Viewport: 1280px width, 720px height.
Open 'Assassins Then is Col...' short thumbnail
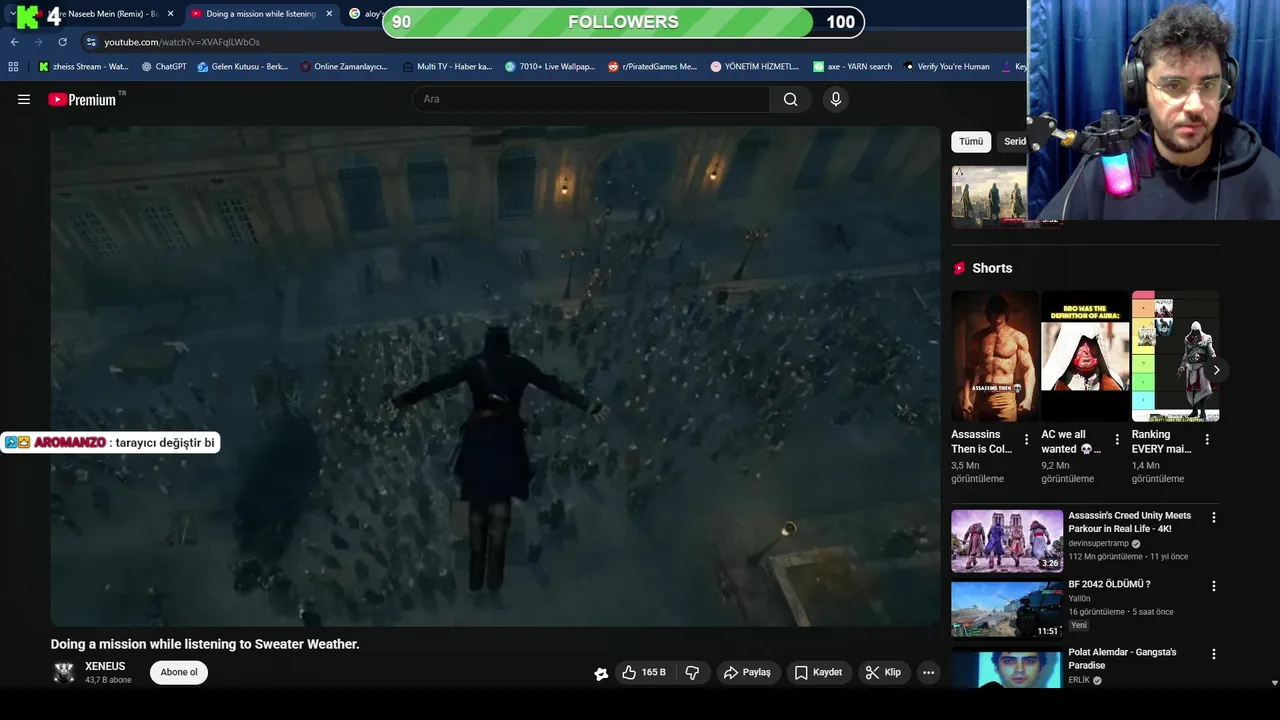[x=994, y=356]
